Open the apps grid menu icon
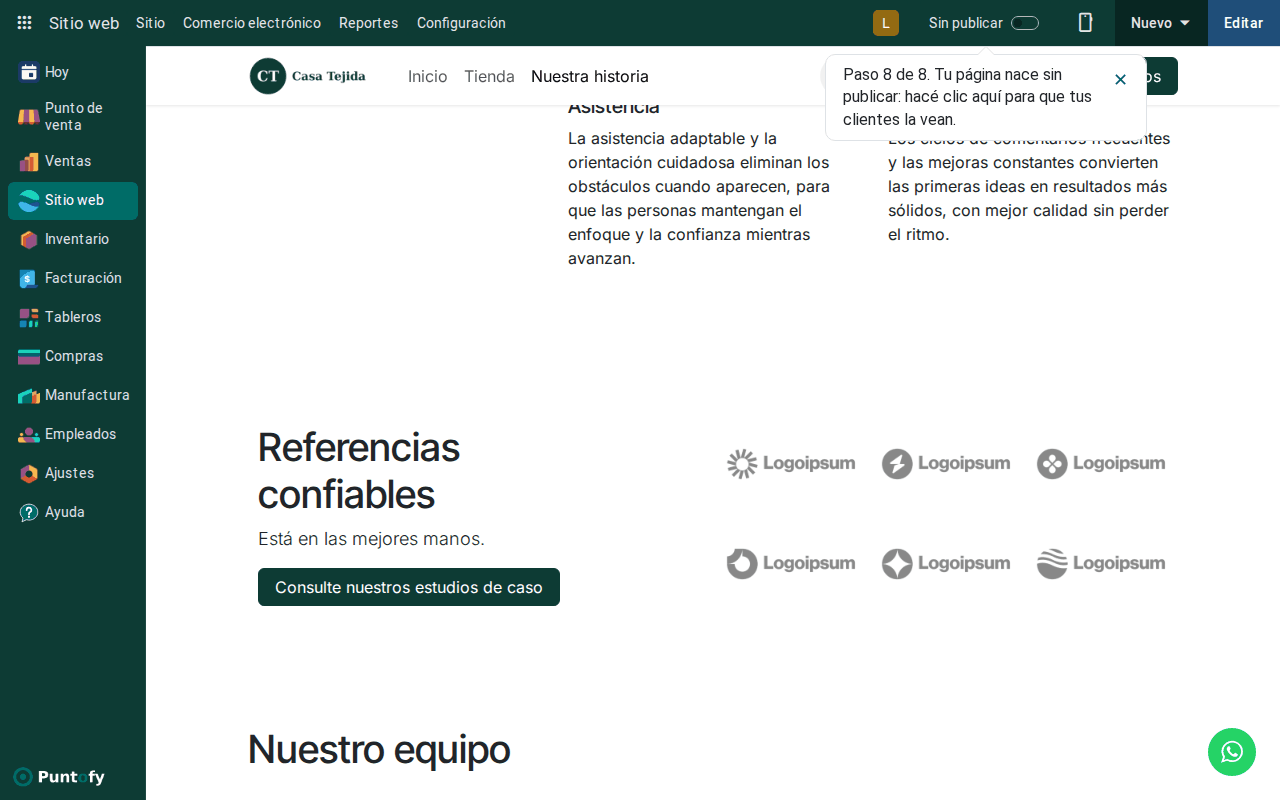Screen dimensions: 1280x800 tap(24, 23)
